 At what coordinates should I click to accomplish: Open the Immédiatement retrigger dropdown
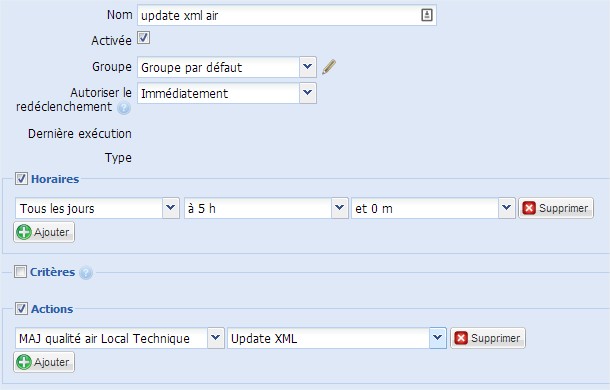[x=308, y=93]
